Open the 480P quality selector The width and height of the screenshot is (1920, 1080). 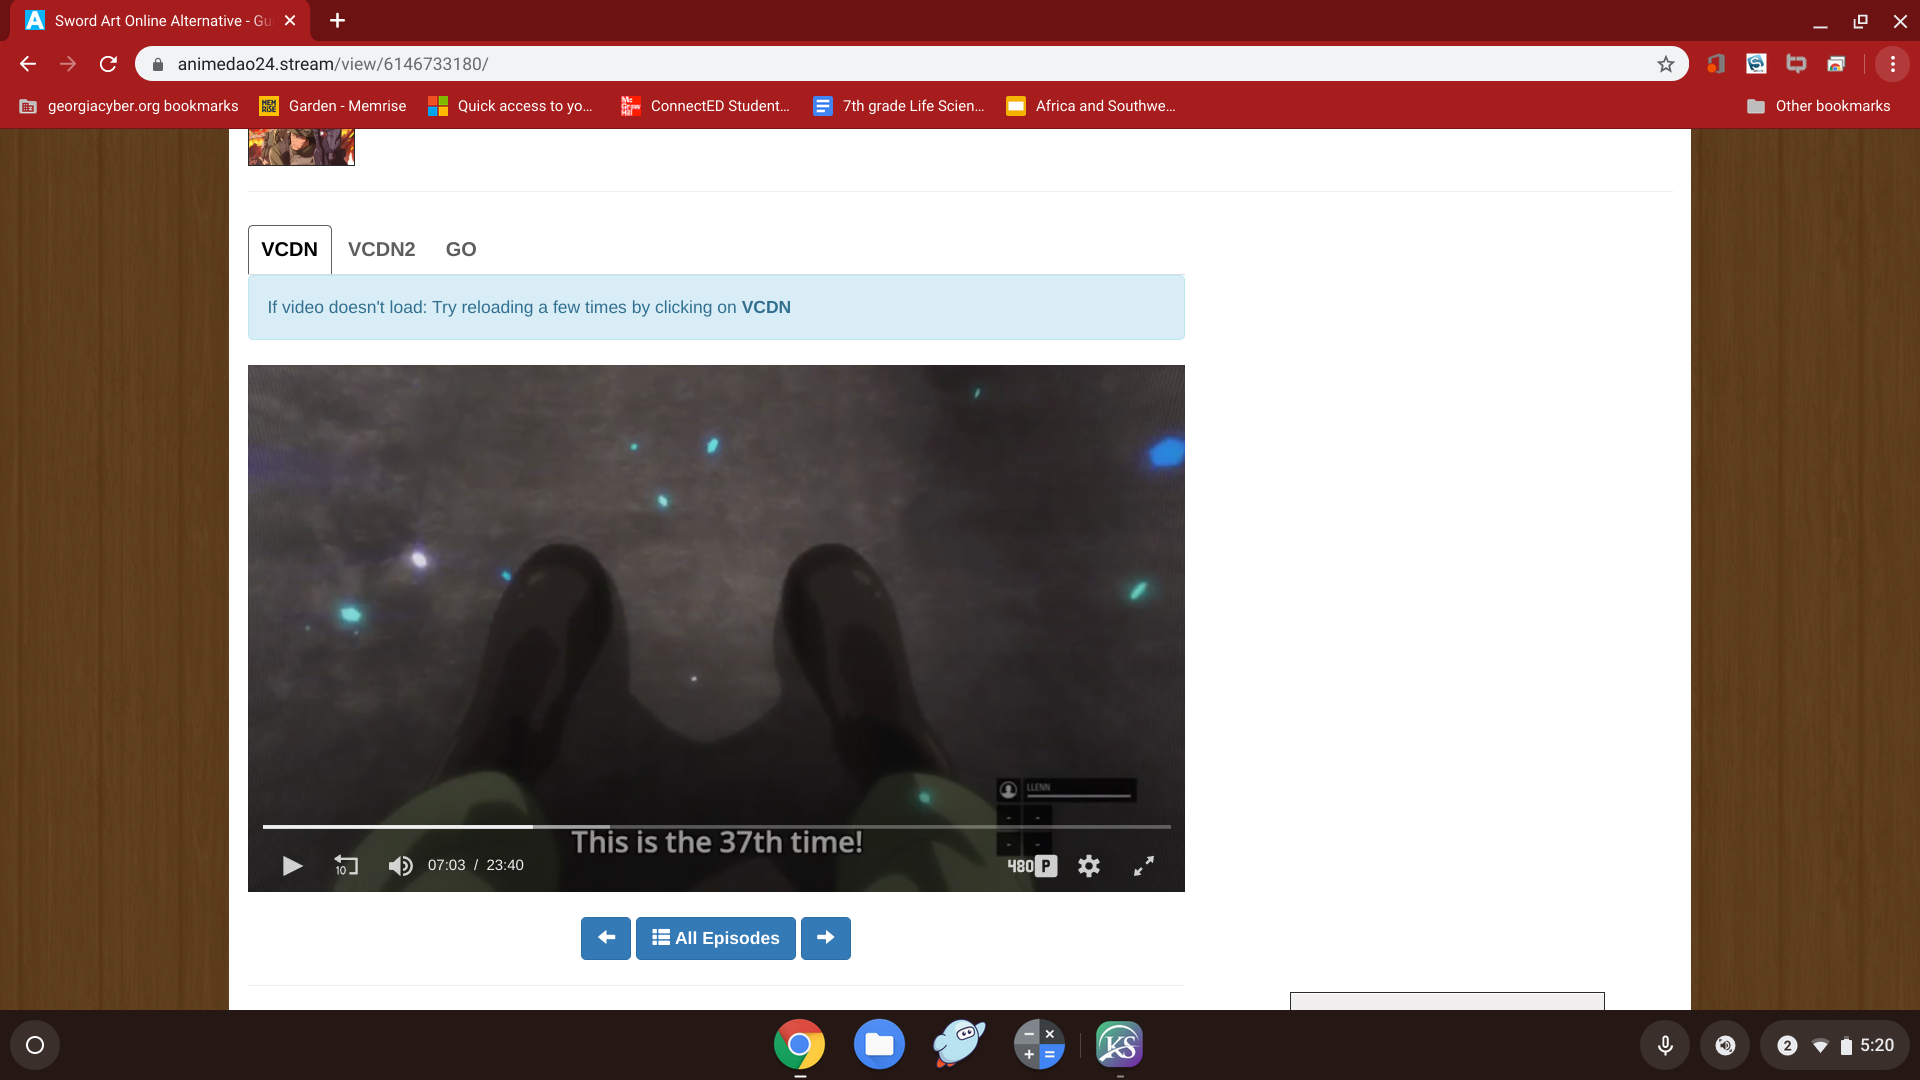point(1032,866)
